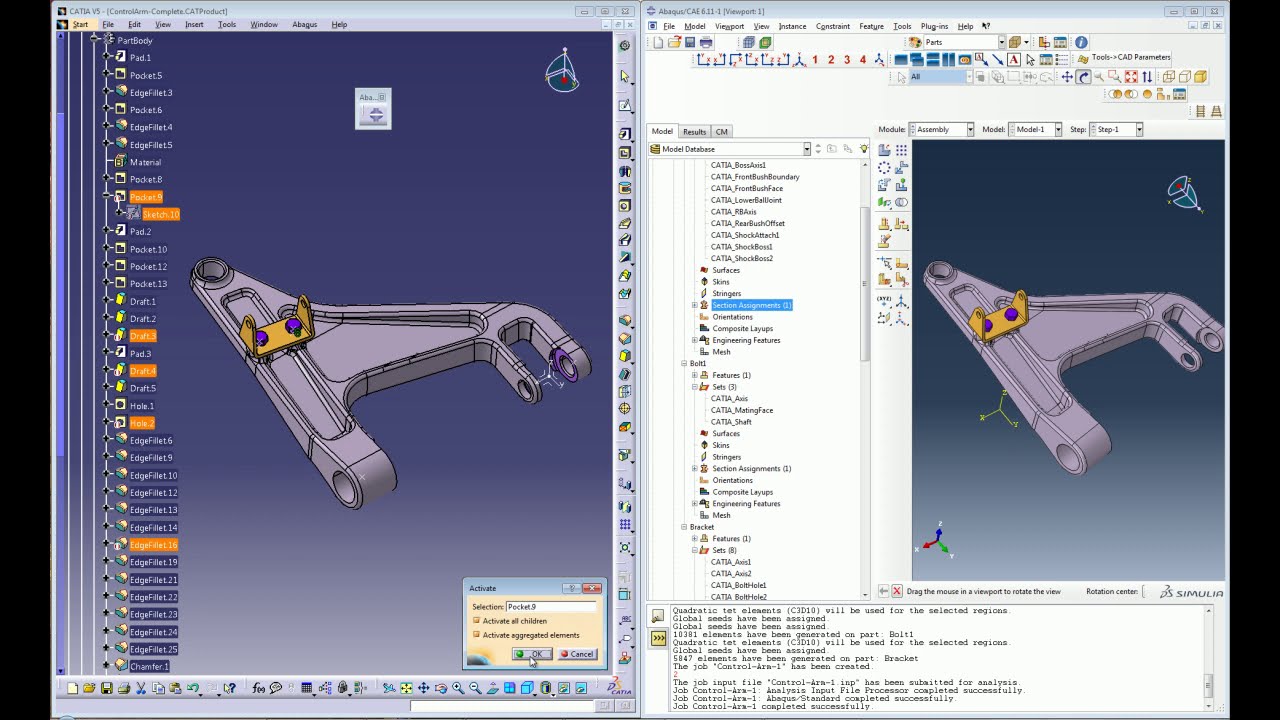Screen dimensions: 1280x720
Task: Click command line toggle icon beside message area
Action: click(x=658, y=638)
